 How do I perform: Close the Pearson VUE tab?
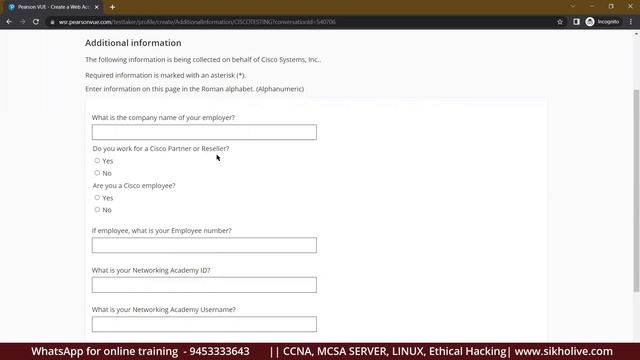click(x=97, y=7)
